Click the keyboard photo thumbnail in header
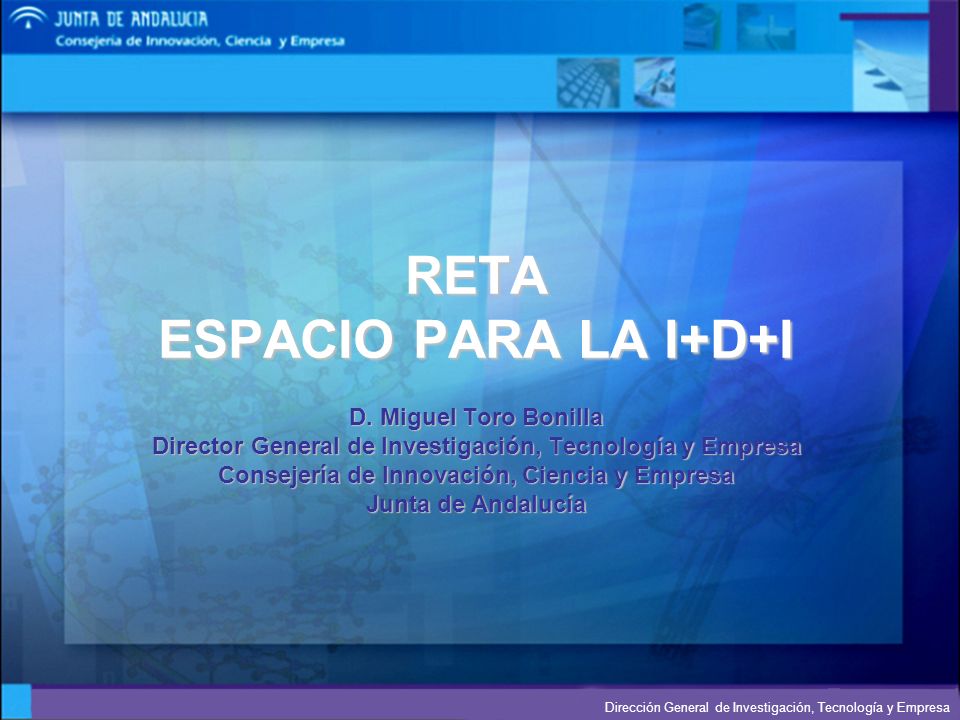The width and height of the screenshot is (960, 720). (x=588, y=83)
